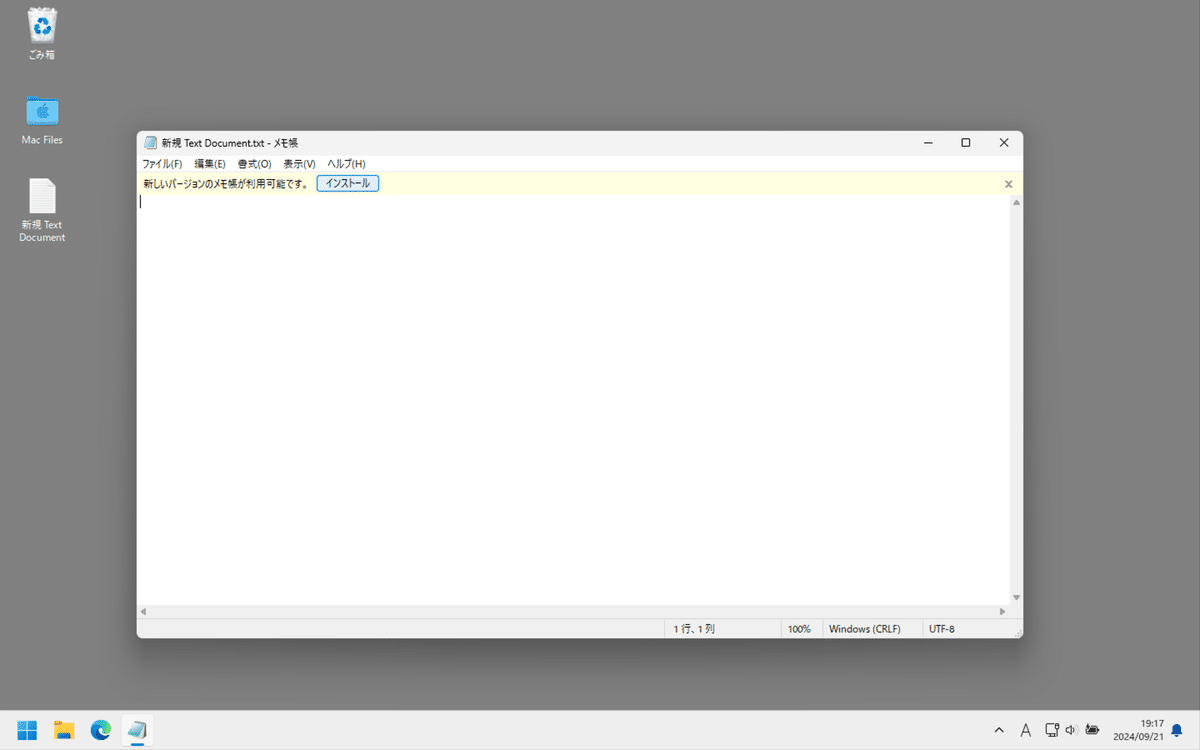The height and width of the screenshot is (750, 1200).
Task: Click the IME input indicator in the tray
Action: [1026, 730]
